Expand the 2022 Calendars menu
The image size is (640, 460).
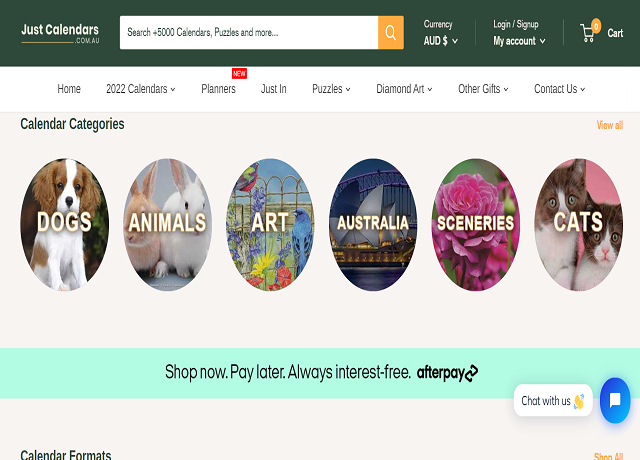(140, 89)
